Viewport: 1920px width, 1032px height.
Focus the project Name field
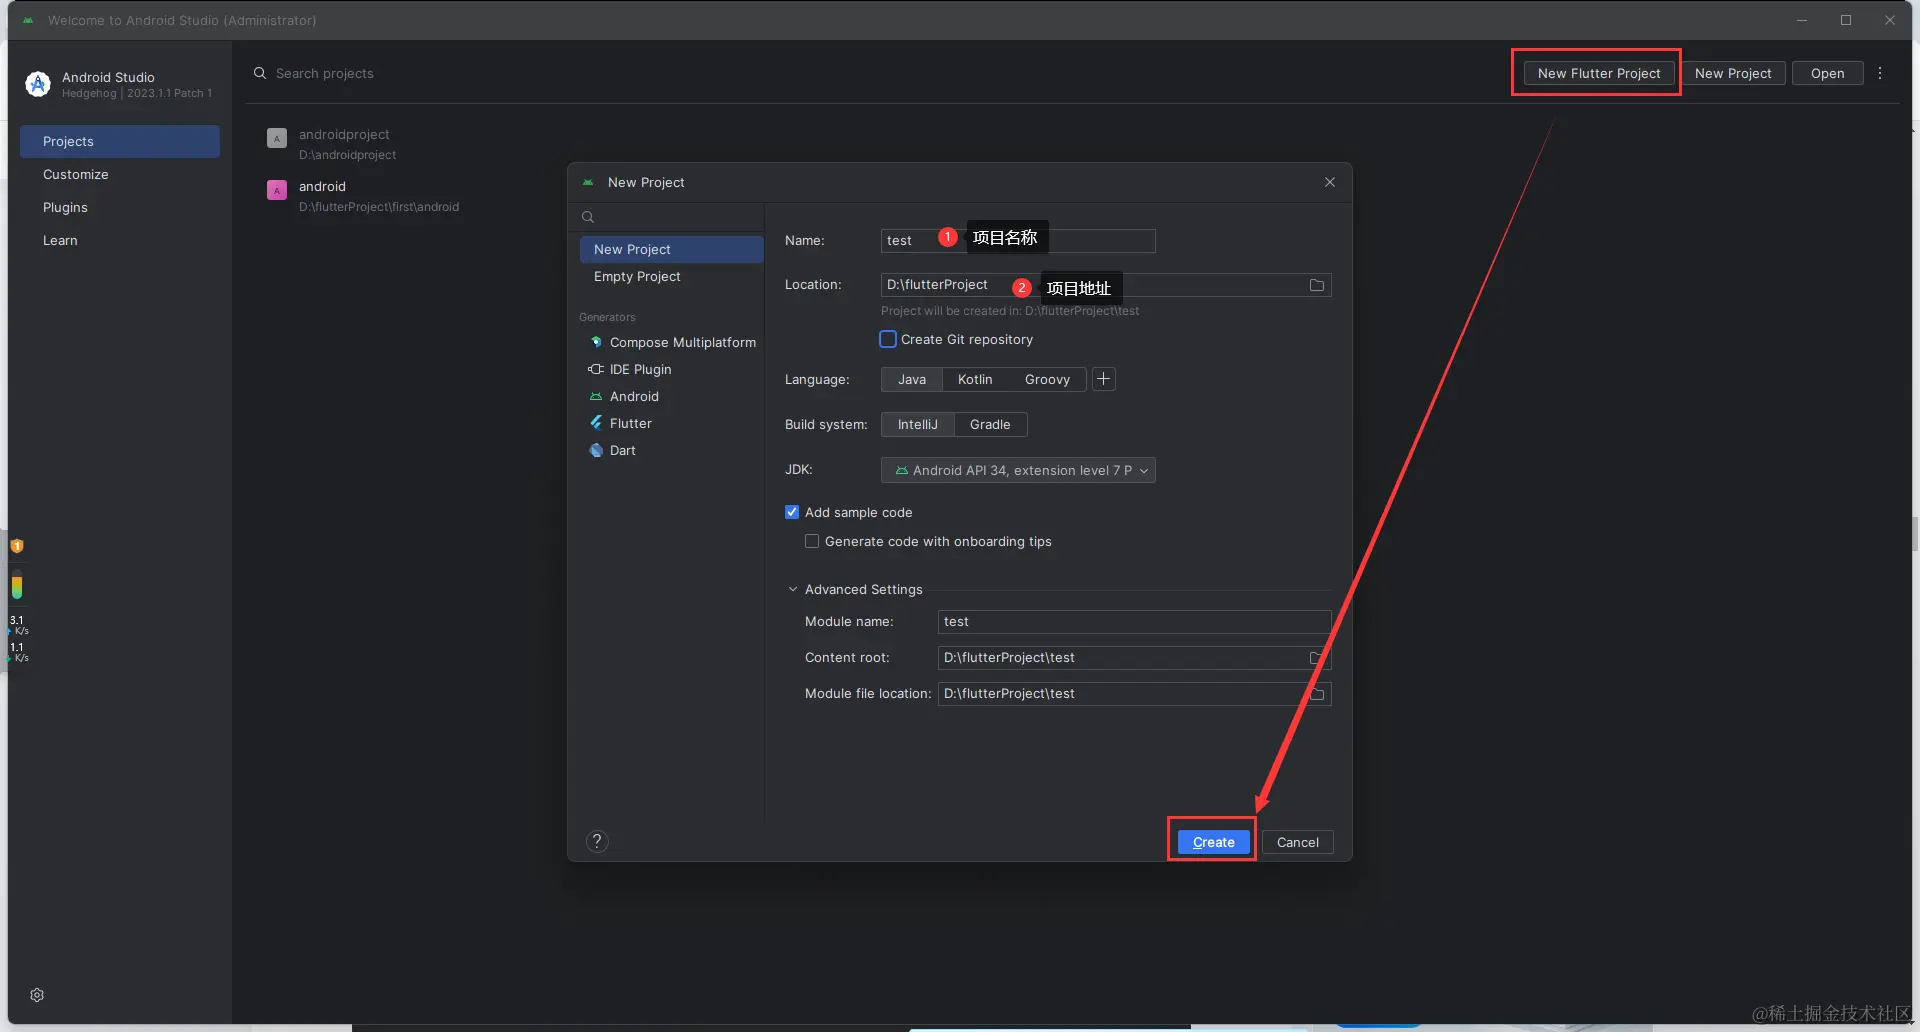1018,240
